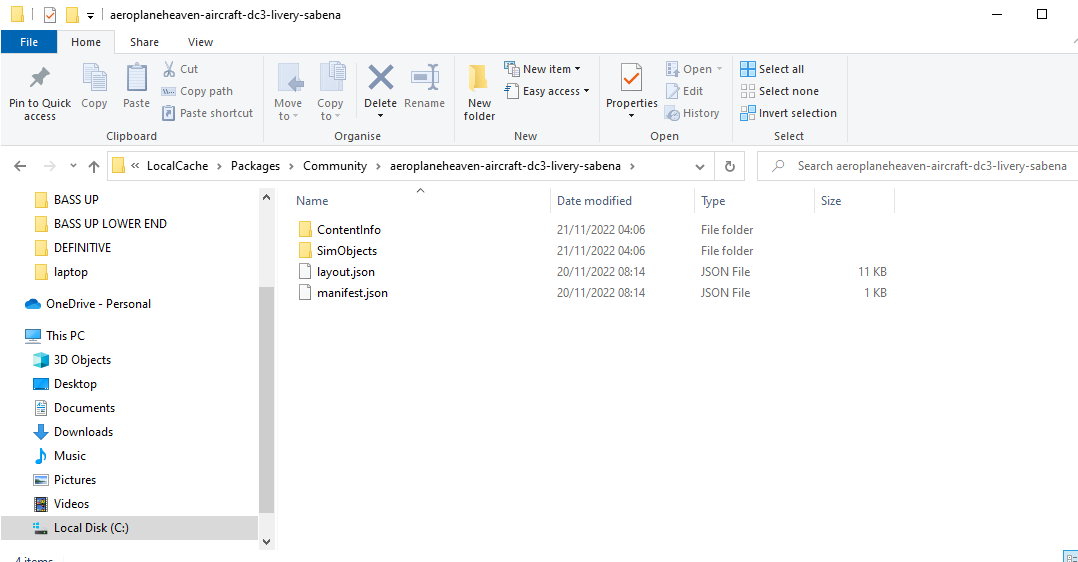1078x562 pixels.
Task: Select the layout.json file
Action: (x=337, y=272)
